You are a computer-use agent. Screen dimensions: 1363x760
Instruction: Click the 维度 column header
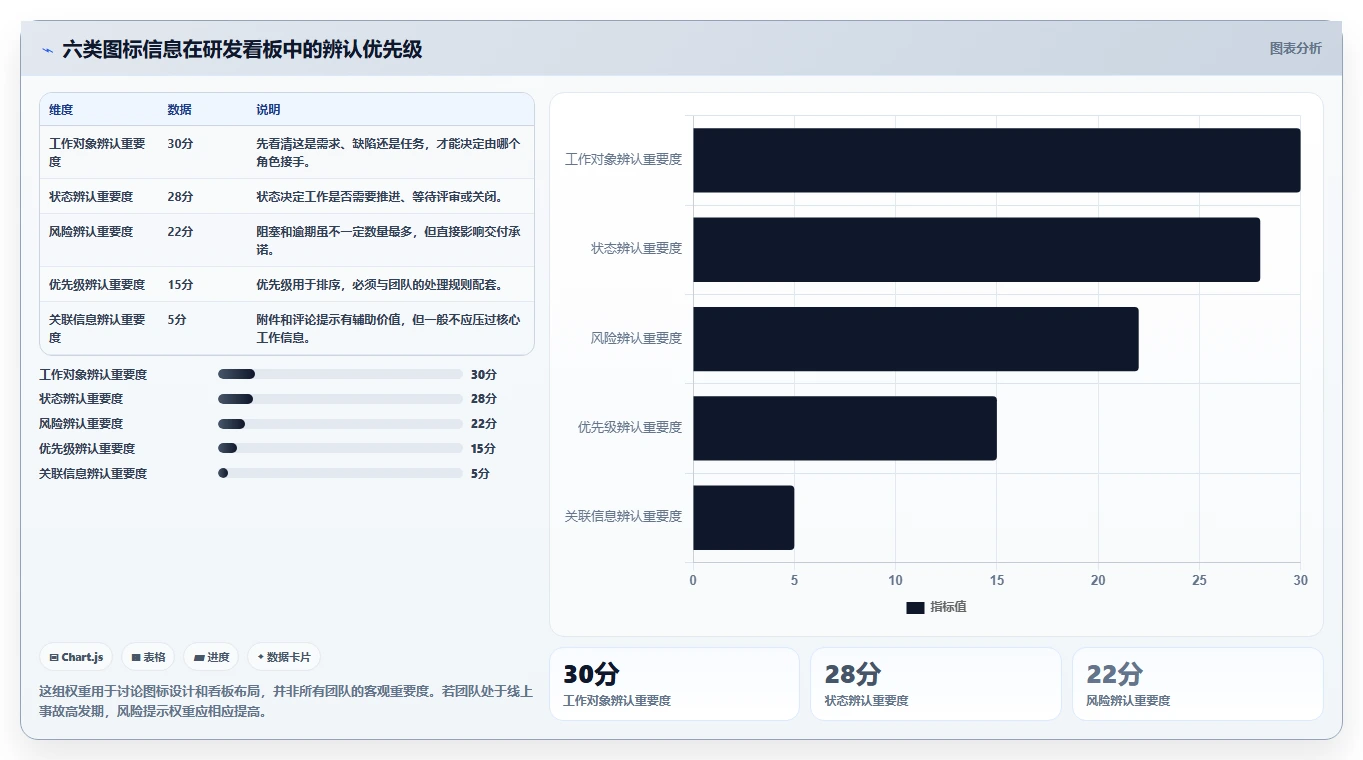coord(61,110)
